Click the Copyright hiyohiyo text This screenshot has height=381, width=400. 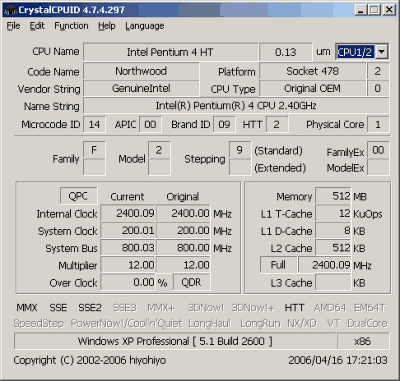point(90,360)
